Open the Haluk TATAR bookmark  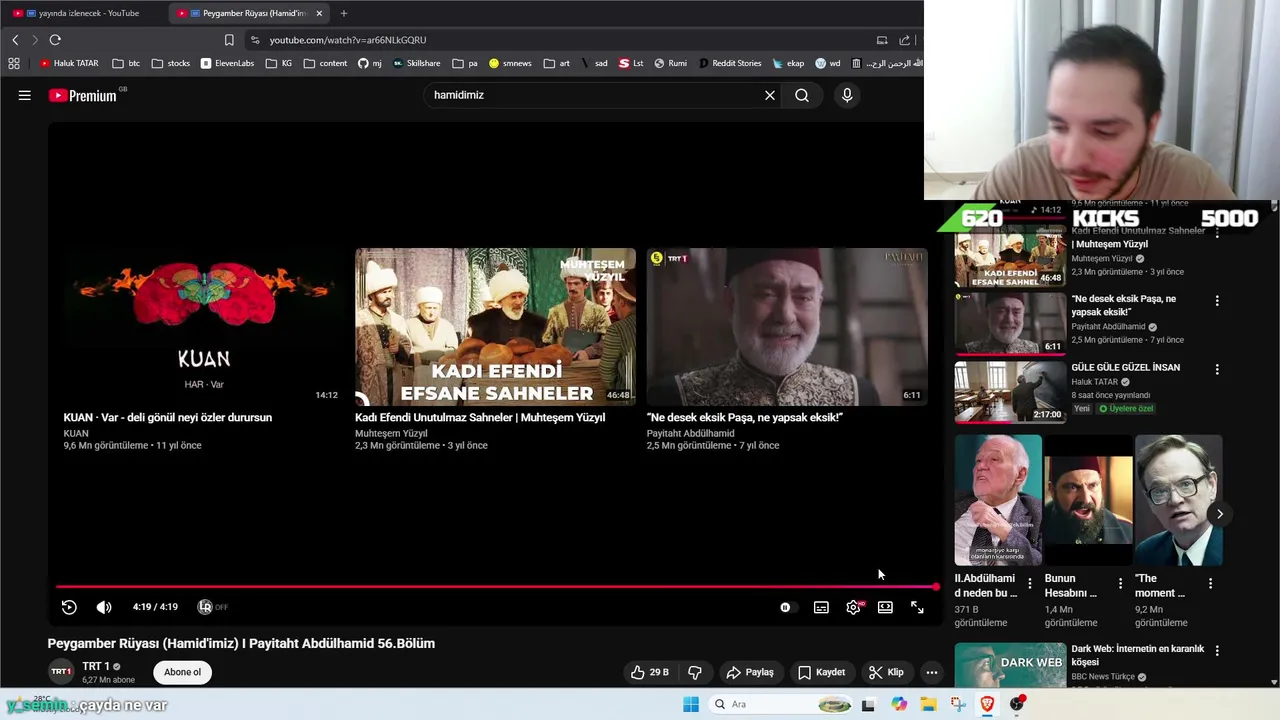tap(69, 63)
